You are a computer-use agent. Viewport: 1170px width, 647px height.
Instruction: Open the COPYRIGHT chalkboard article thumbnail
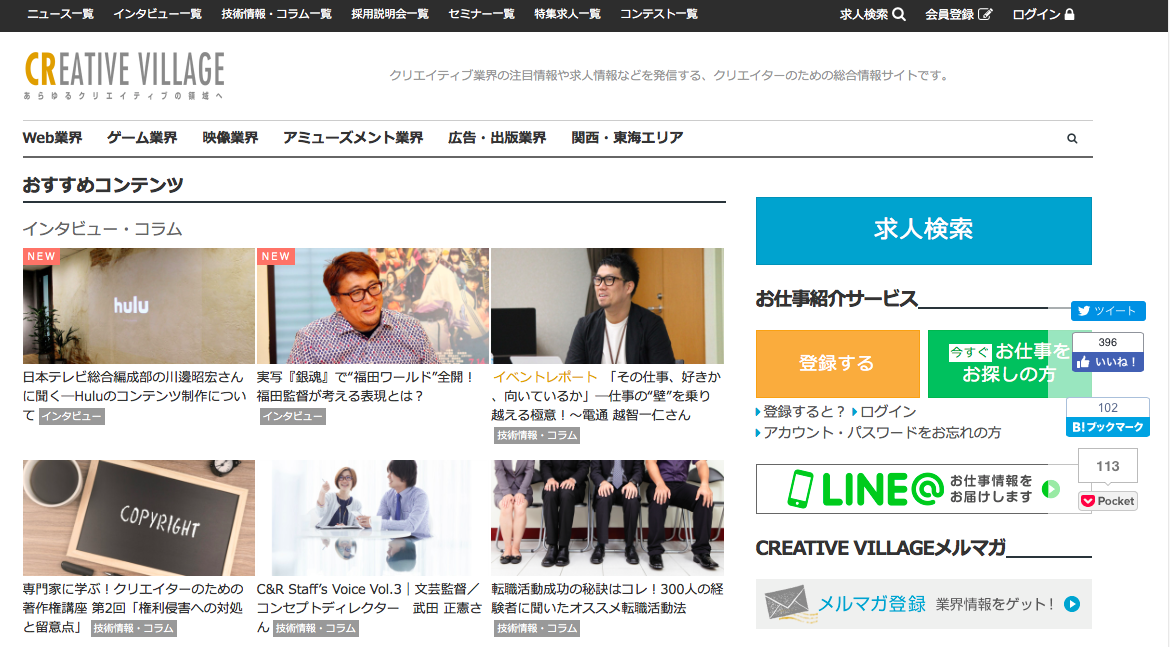[x=138, y=518]
